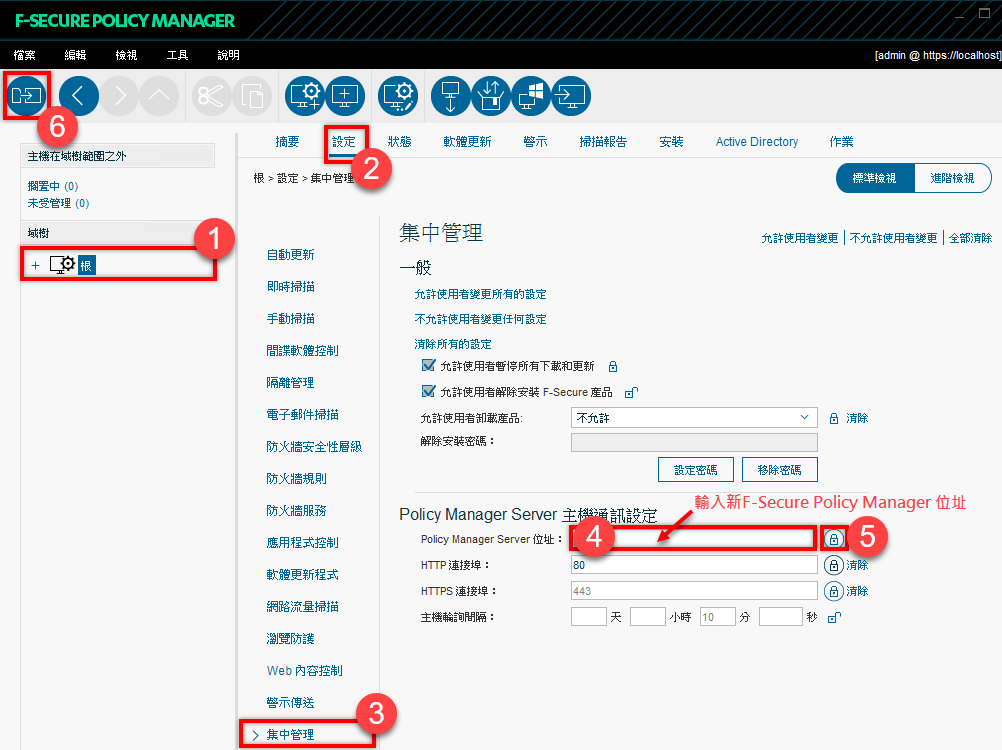
Task: Expand the 根 tree node with plus
Action: coord(35,265)
